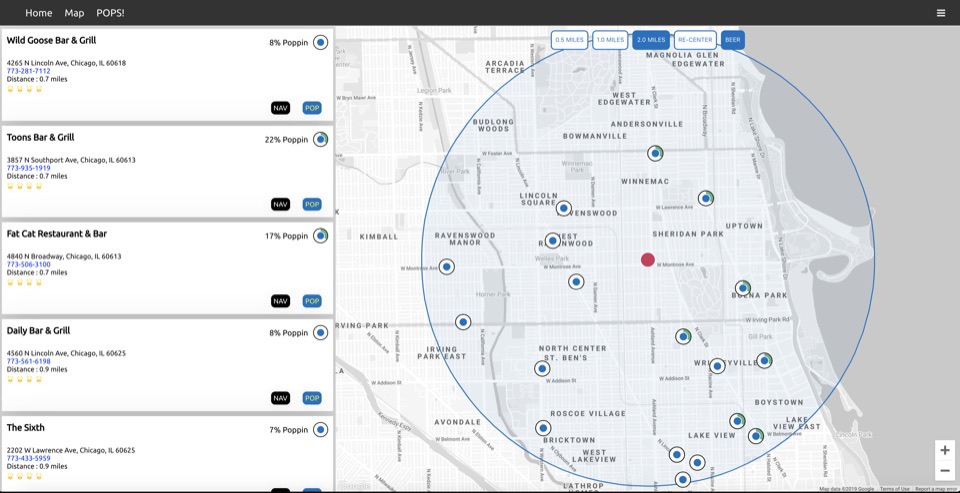This screenshot has width=960, height=493.
Task: Click bar marker on W Montrose Ave near Ravenswood Manor
Action: pos(447,267)
